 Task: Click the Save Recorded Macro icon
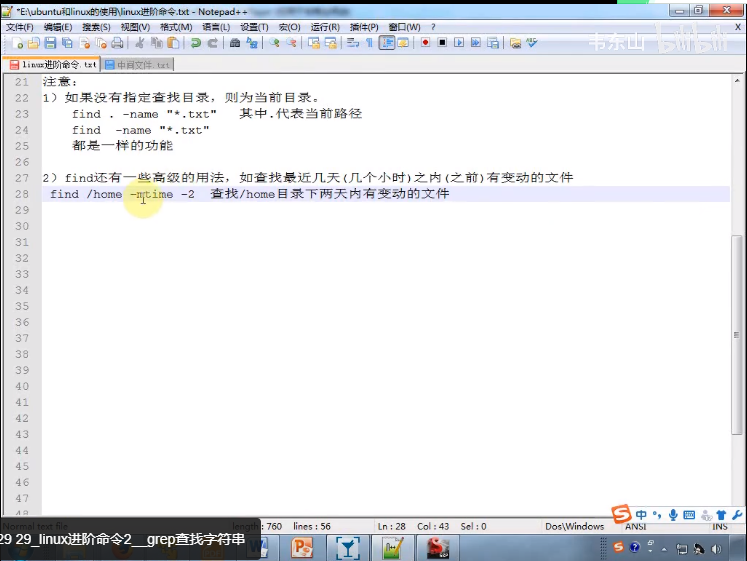click(493, 43)
